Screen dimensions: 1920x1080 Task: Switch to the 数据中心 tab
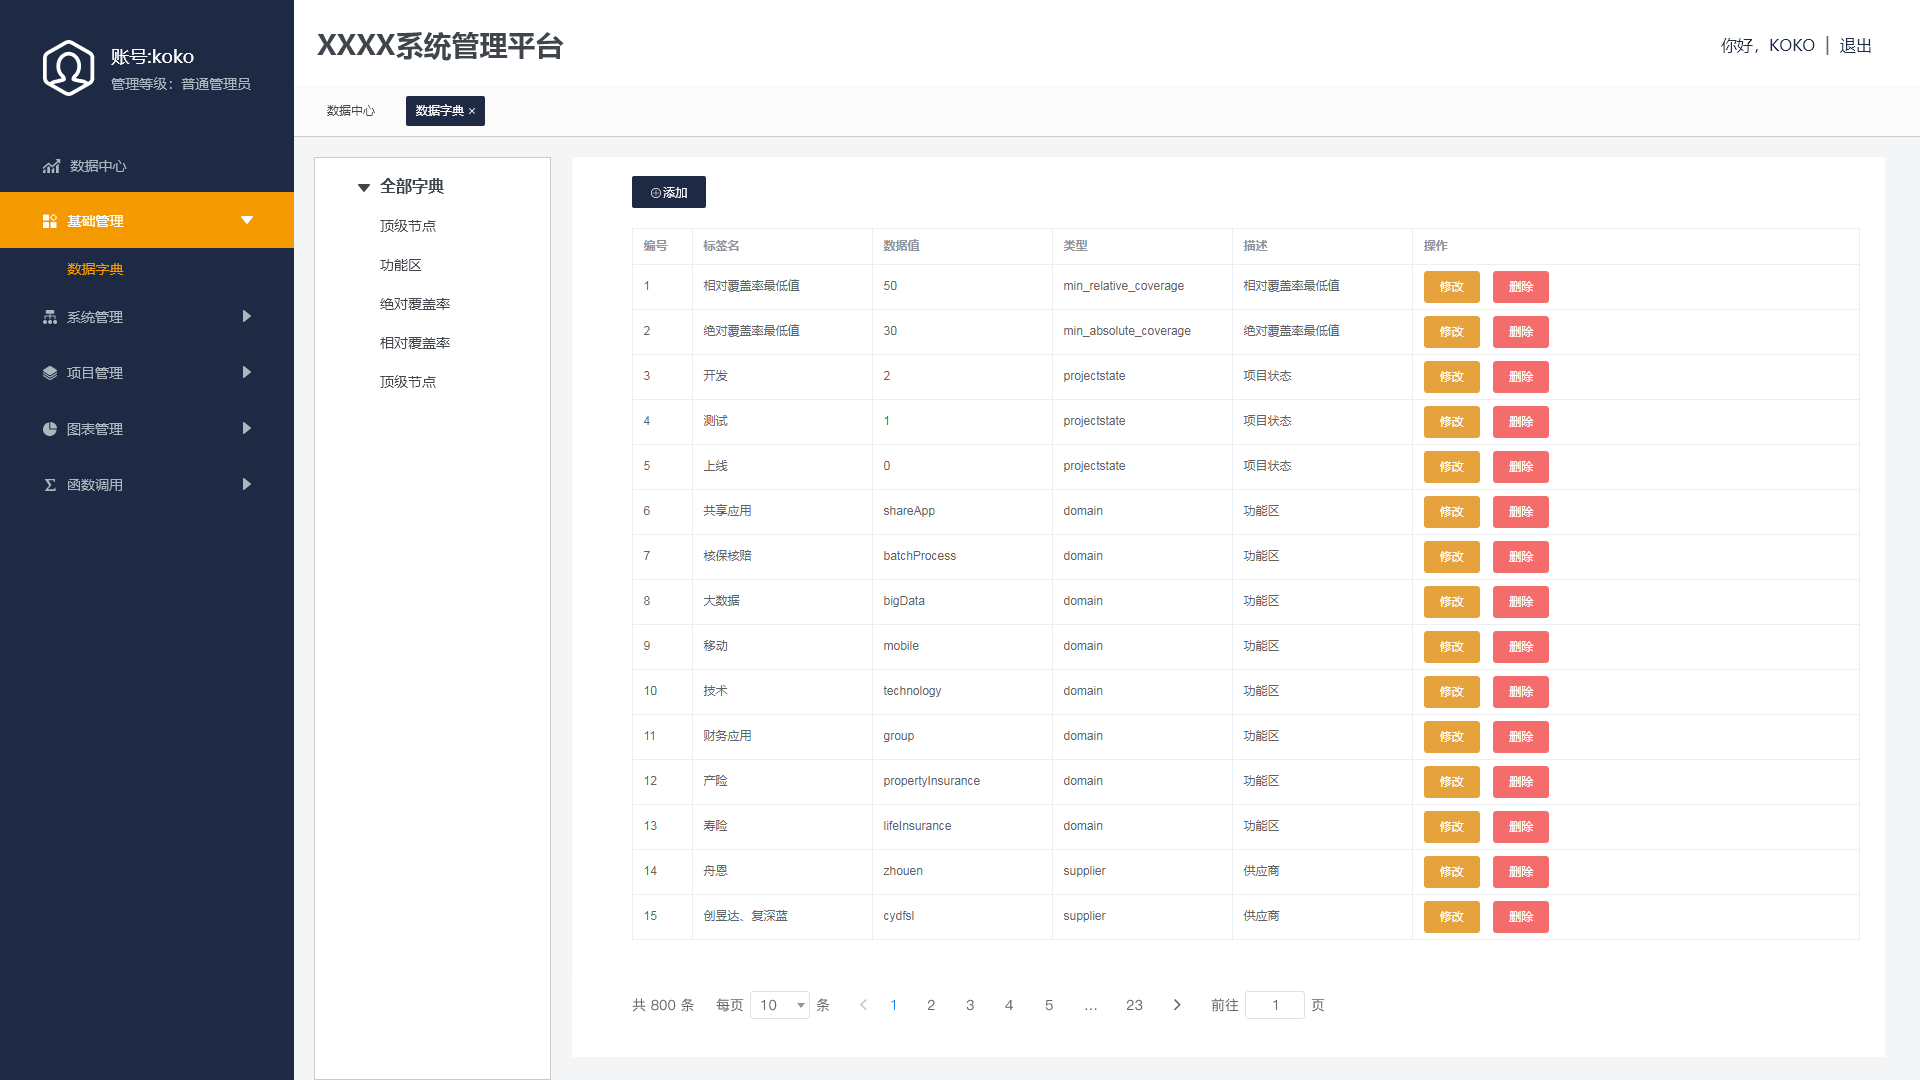pos(350,111)
